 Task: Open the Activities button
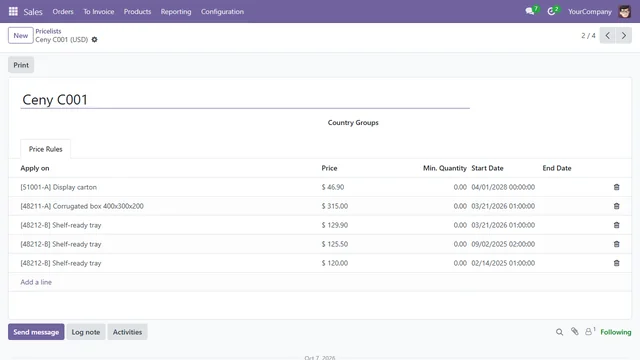127,332
